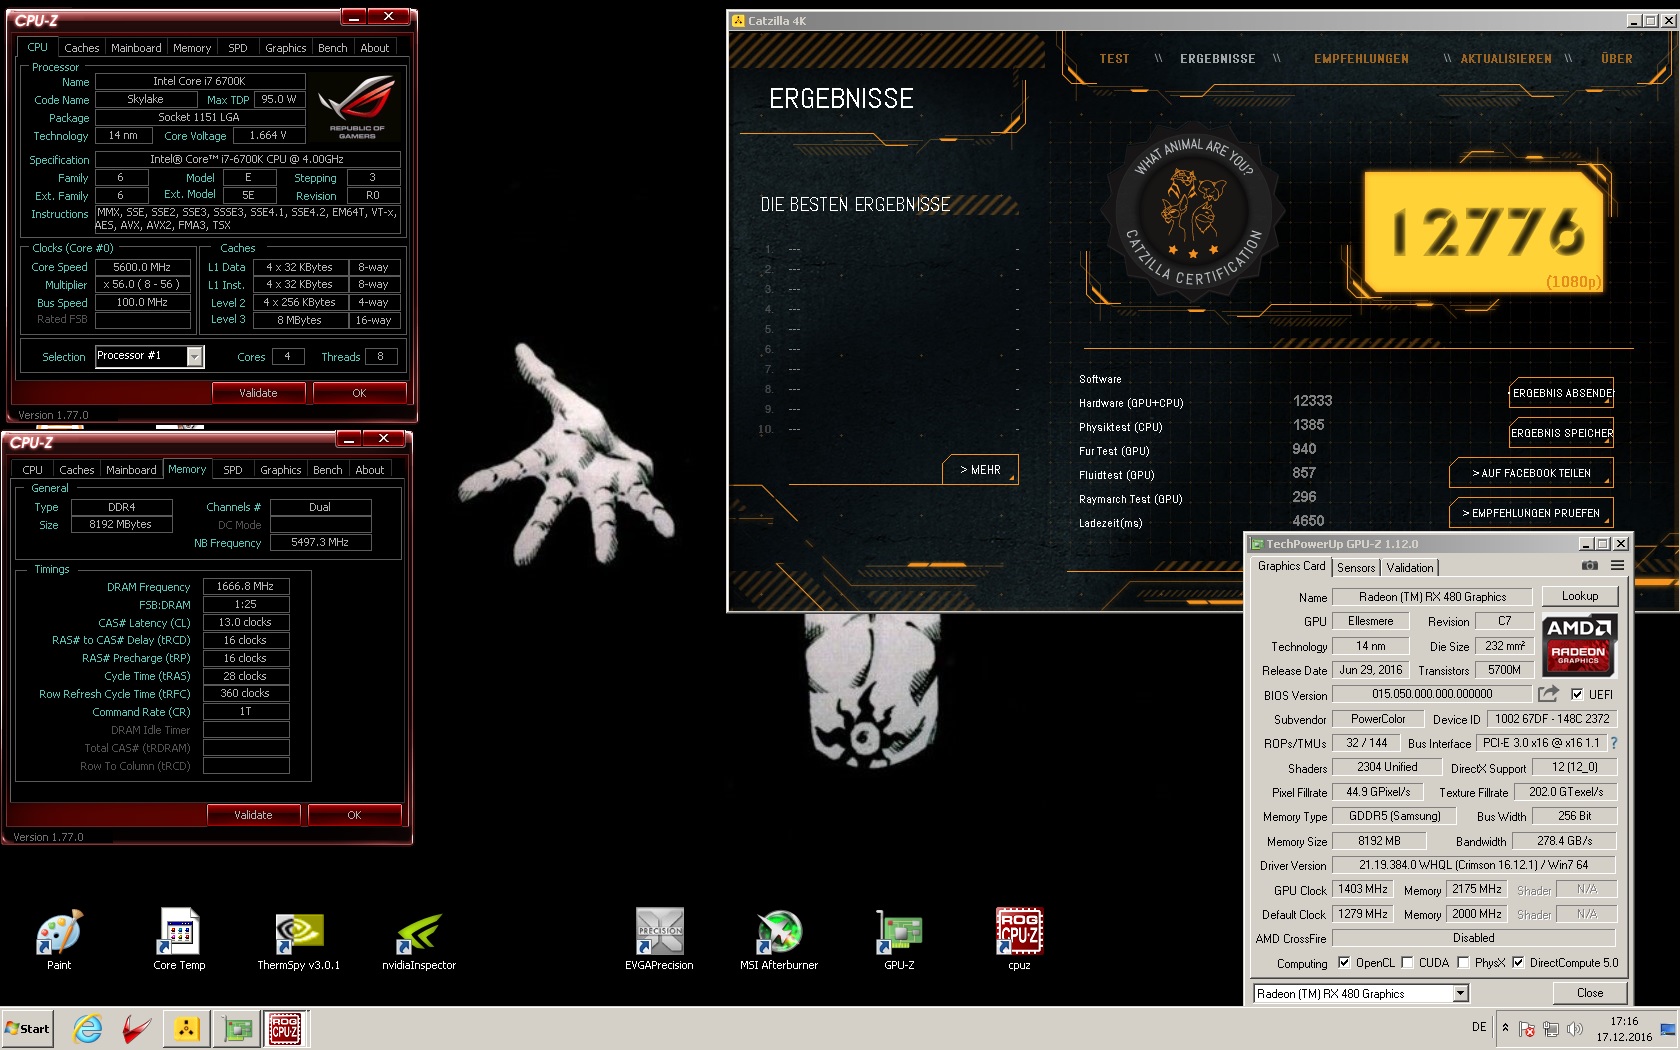Click the Close button in GPU-Z
Image resolution: width=1680 pixels, height=1050 pixels.
pos(1590,993)
